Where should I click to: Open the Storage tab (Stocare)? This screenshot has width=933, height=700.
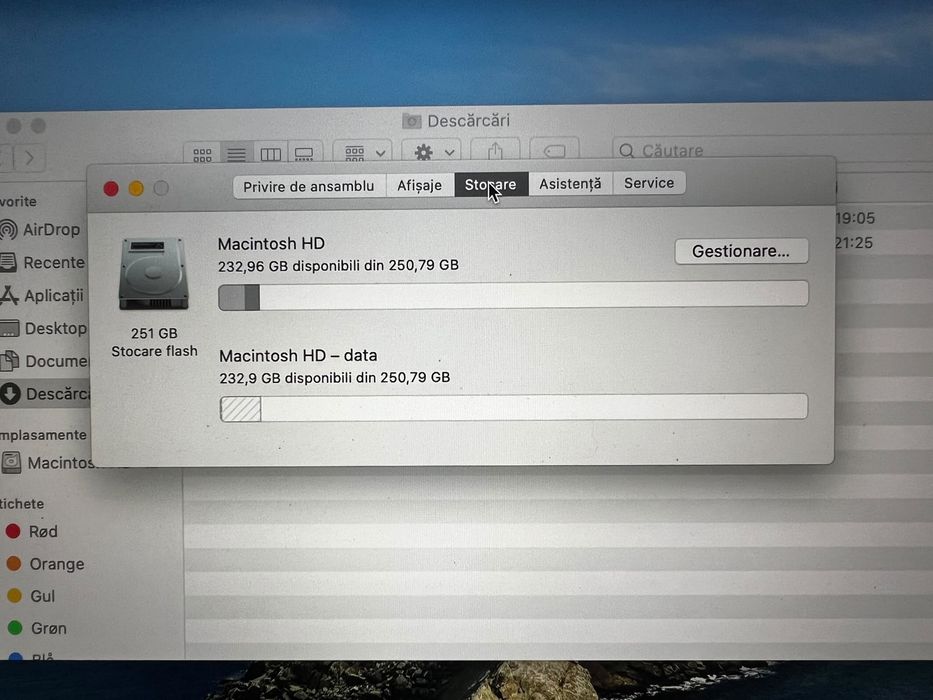[491, 185]
